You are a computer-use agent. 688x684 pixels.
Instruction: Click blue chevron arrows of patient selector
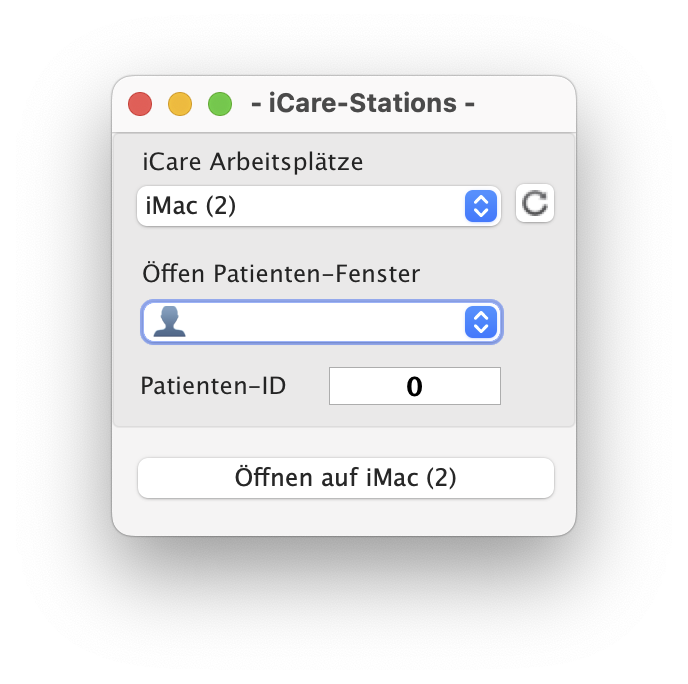click(x=481, y=322)
